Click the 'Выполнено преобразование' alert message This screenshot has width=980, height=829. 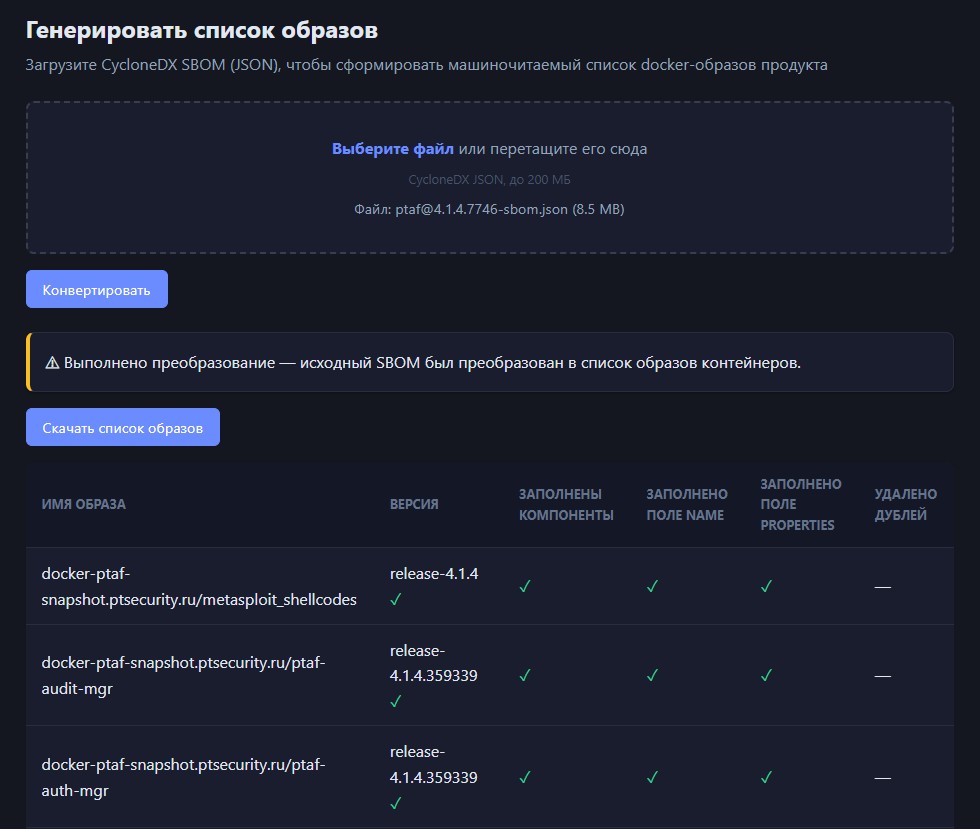coord(432,363)
